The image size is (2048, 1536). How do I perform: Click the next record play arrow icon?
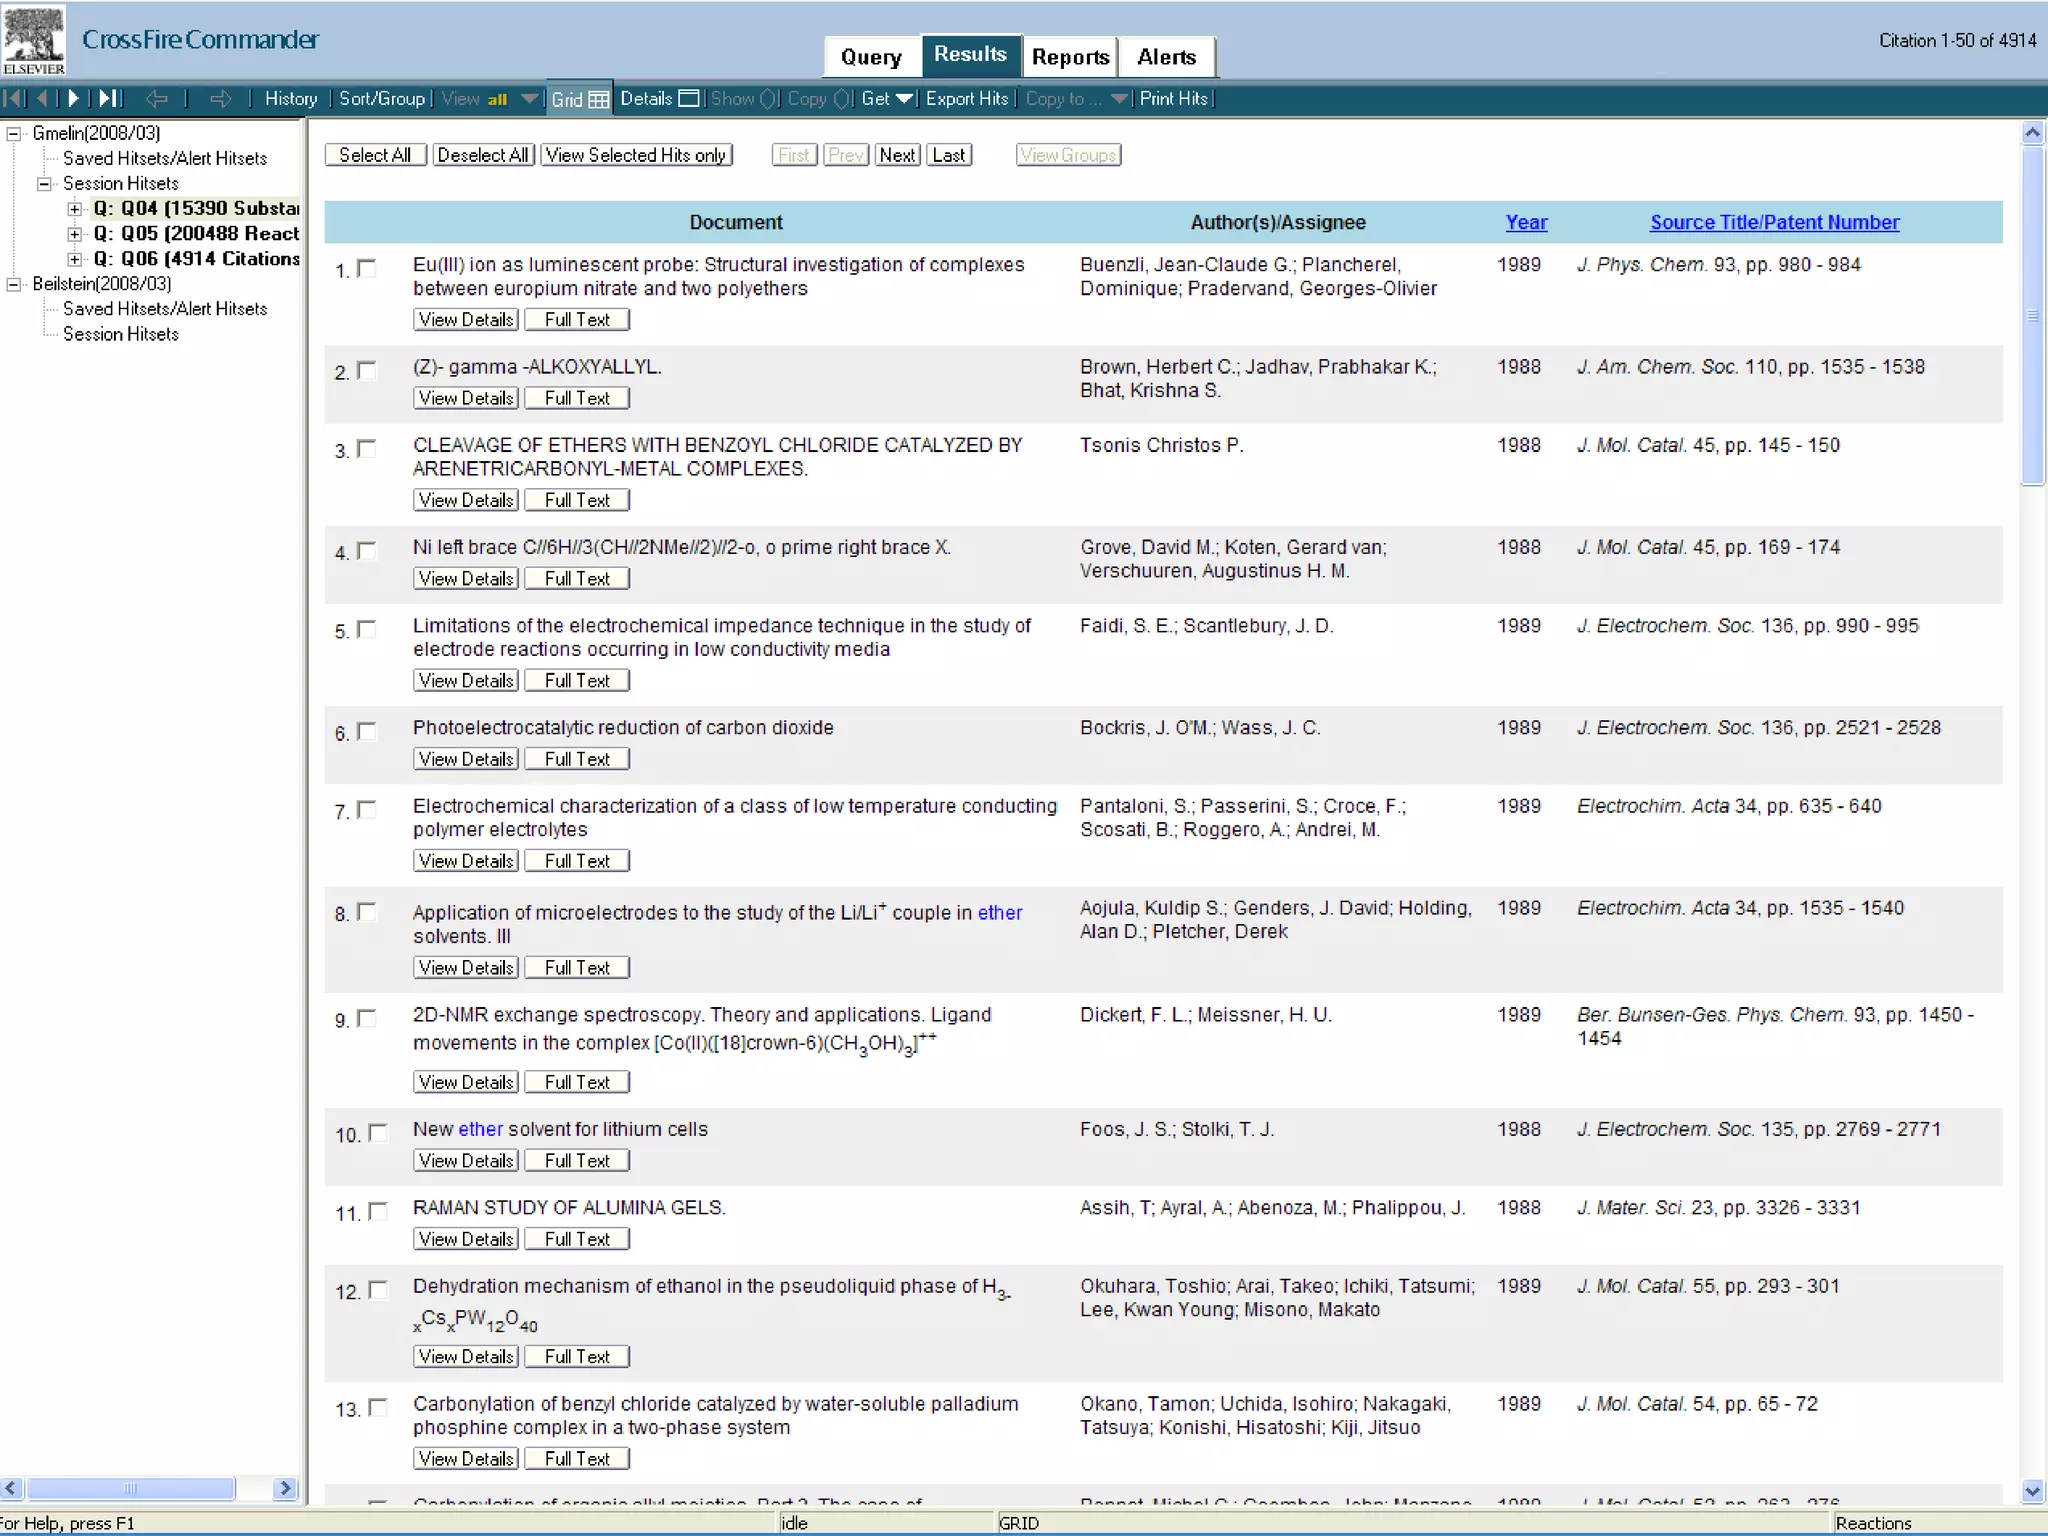pyautogui.click(x=73, y=98)
